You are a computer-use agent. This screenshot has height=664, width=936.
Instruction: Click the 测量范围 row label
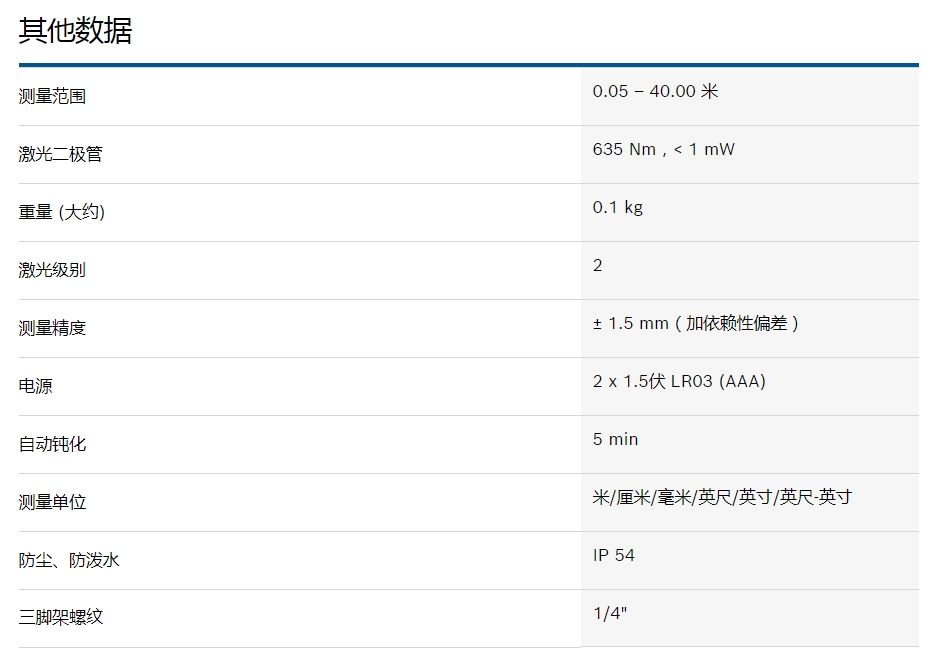tap(52, 97)
